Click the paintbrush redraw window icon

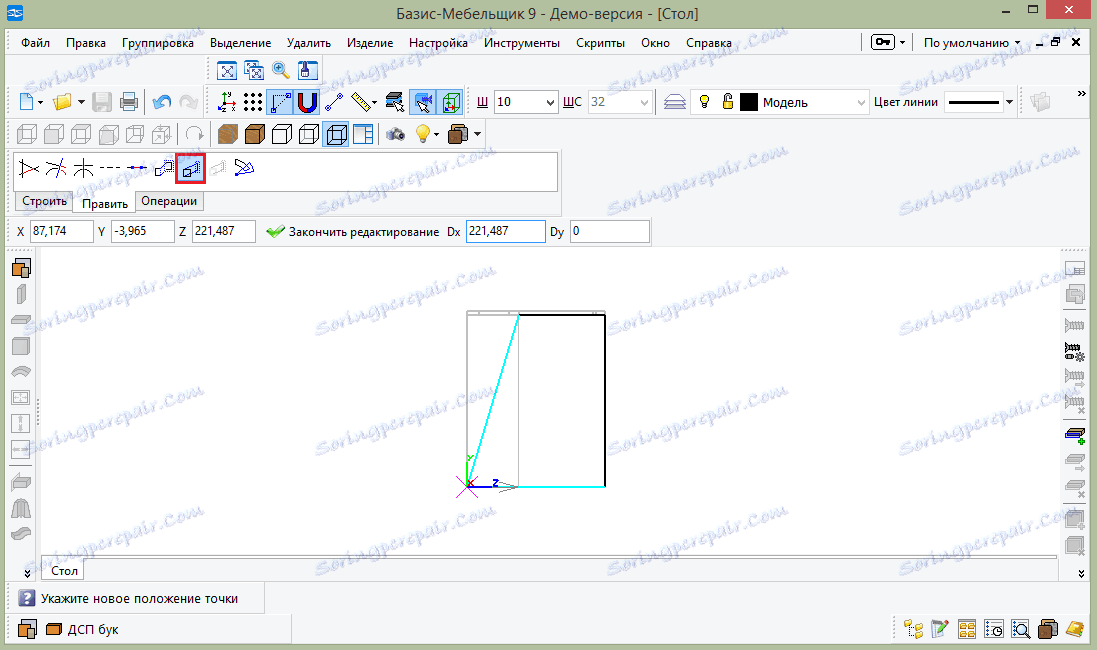pos(307,70)
